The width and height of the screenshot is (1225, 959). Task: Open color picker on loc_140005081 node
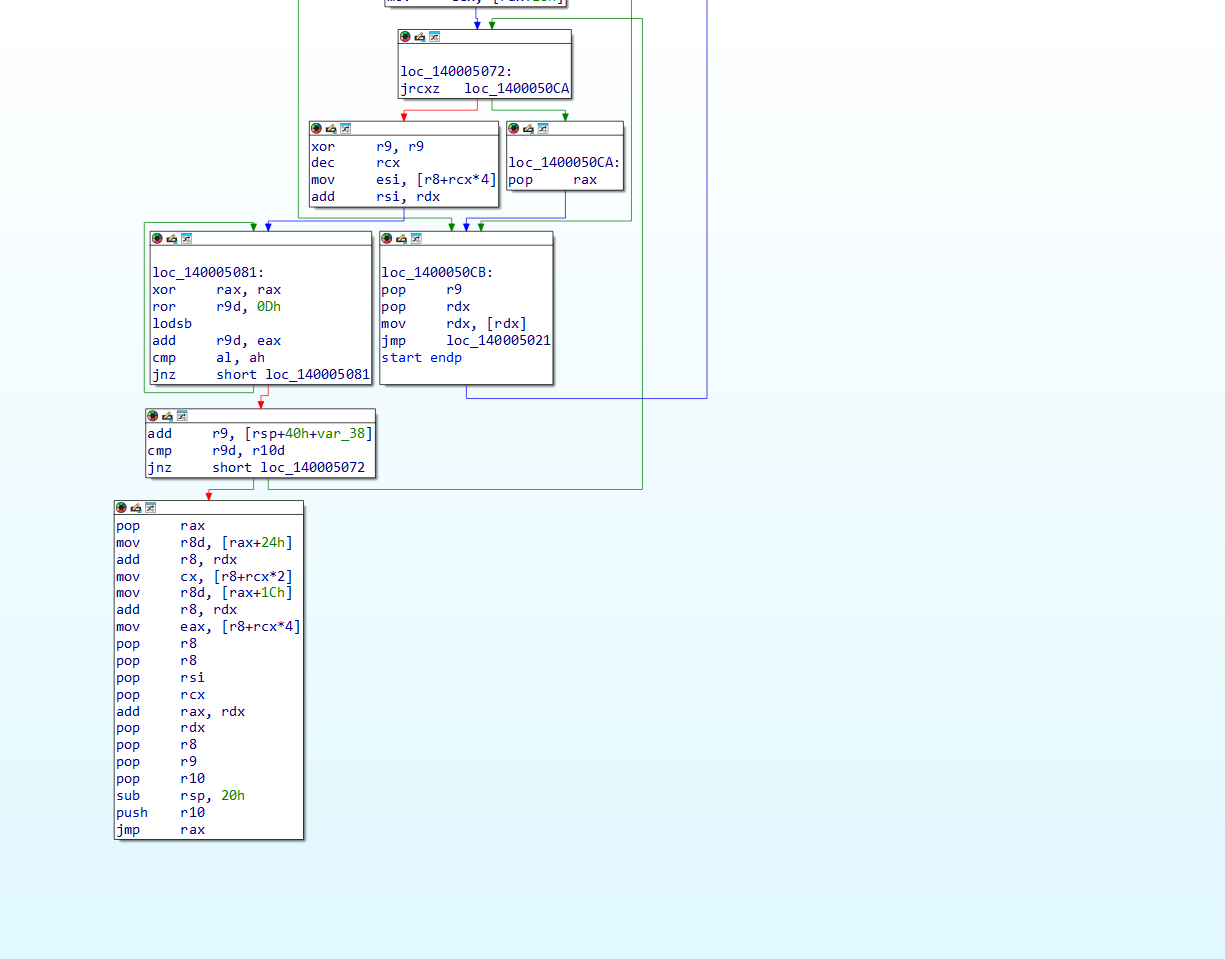point(157,238)
